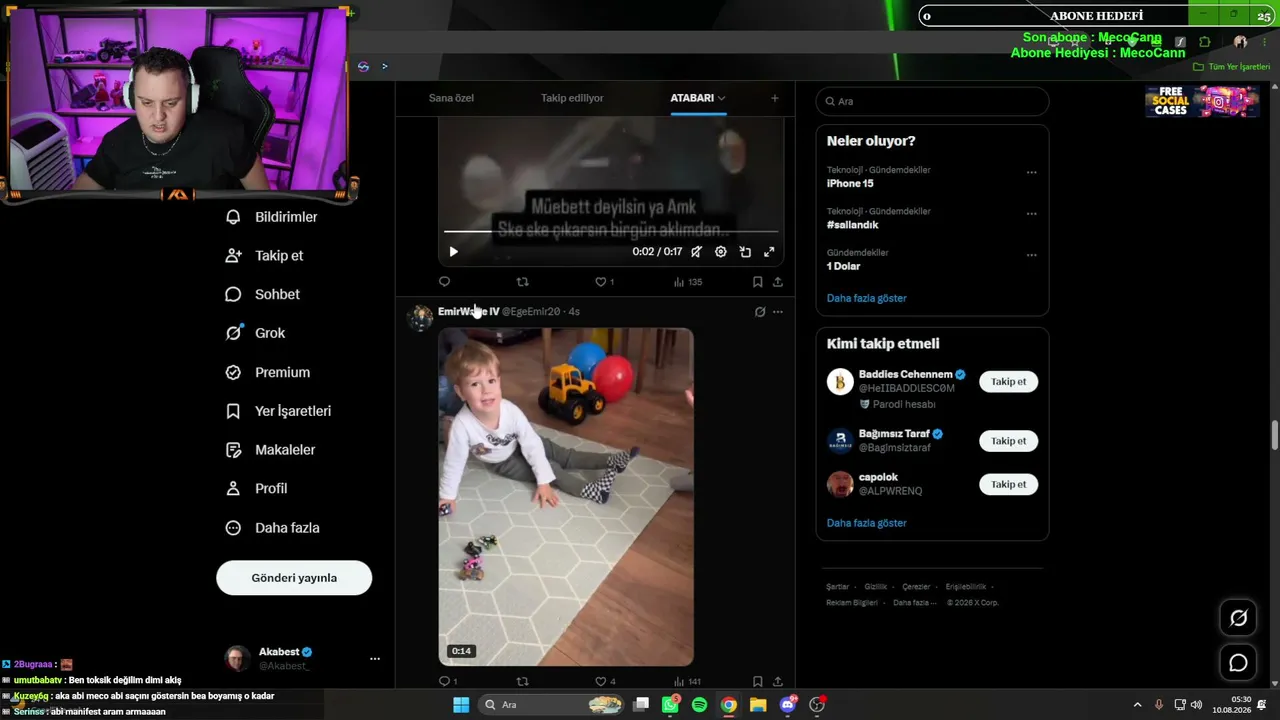Click the Gönderi yayınla button
Image resolution: width=1280 pixels, height=720 pixels.
(294, 578)
